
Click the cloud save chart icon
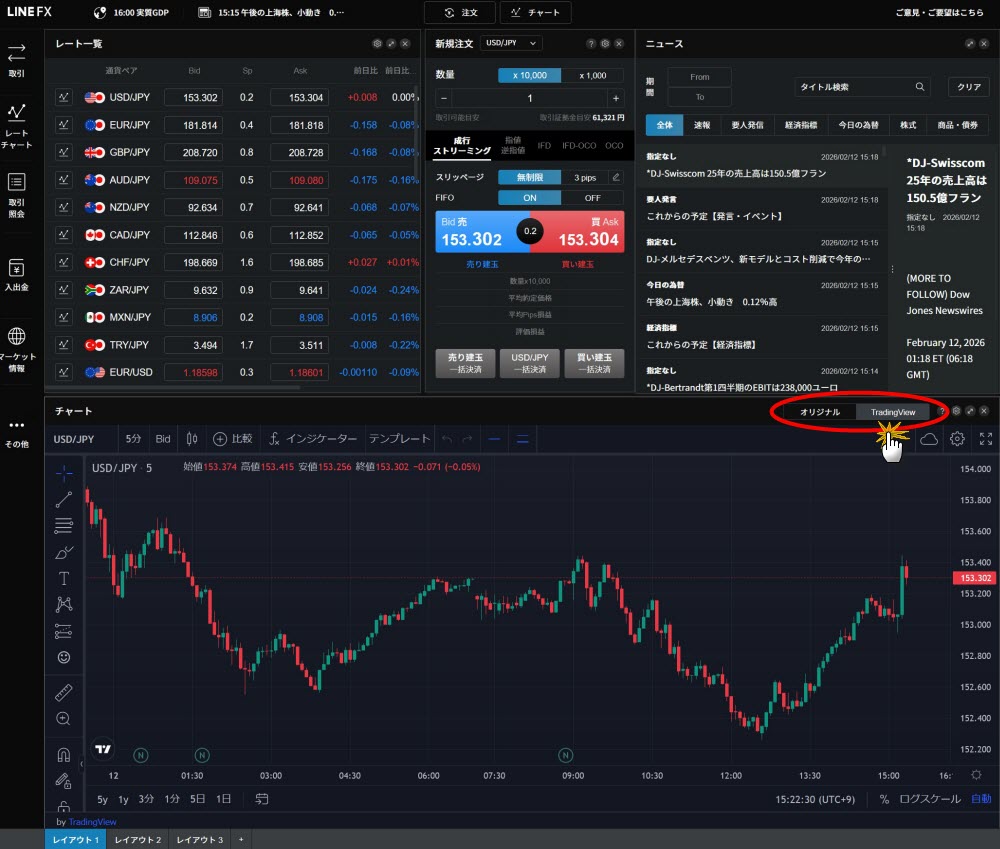point(929,439)
